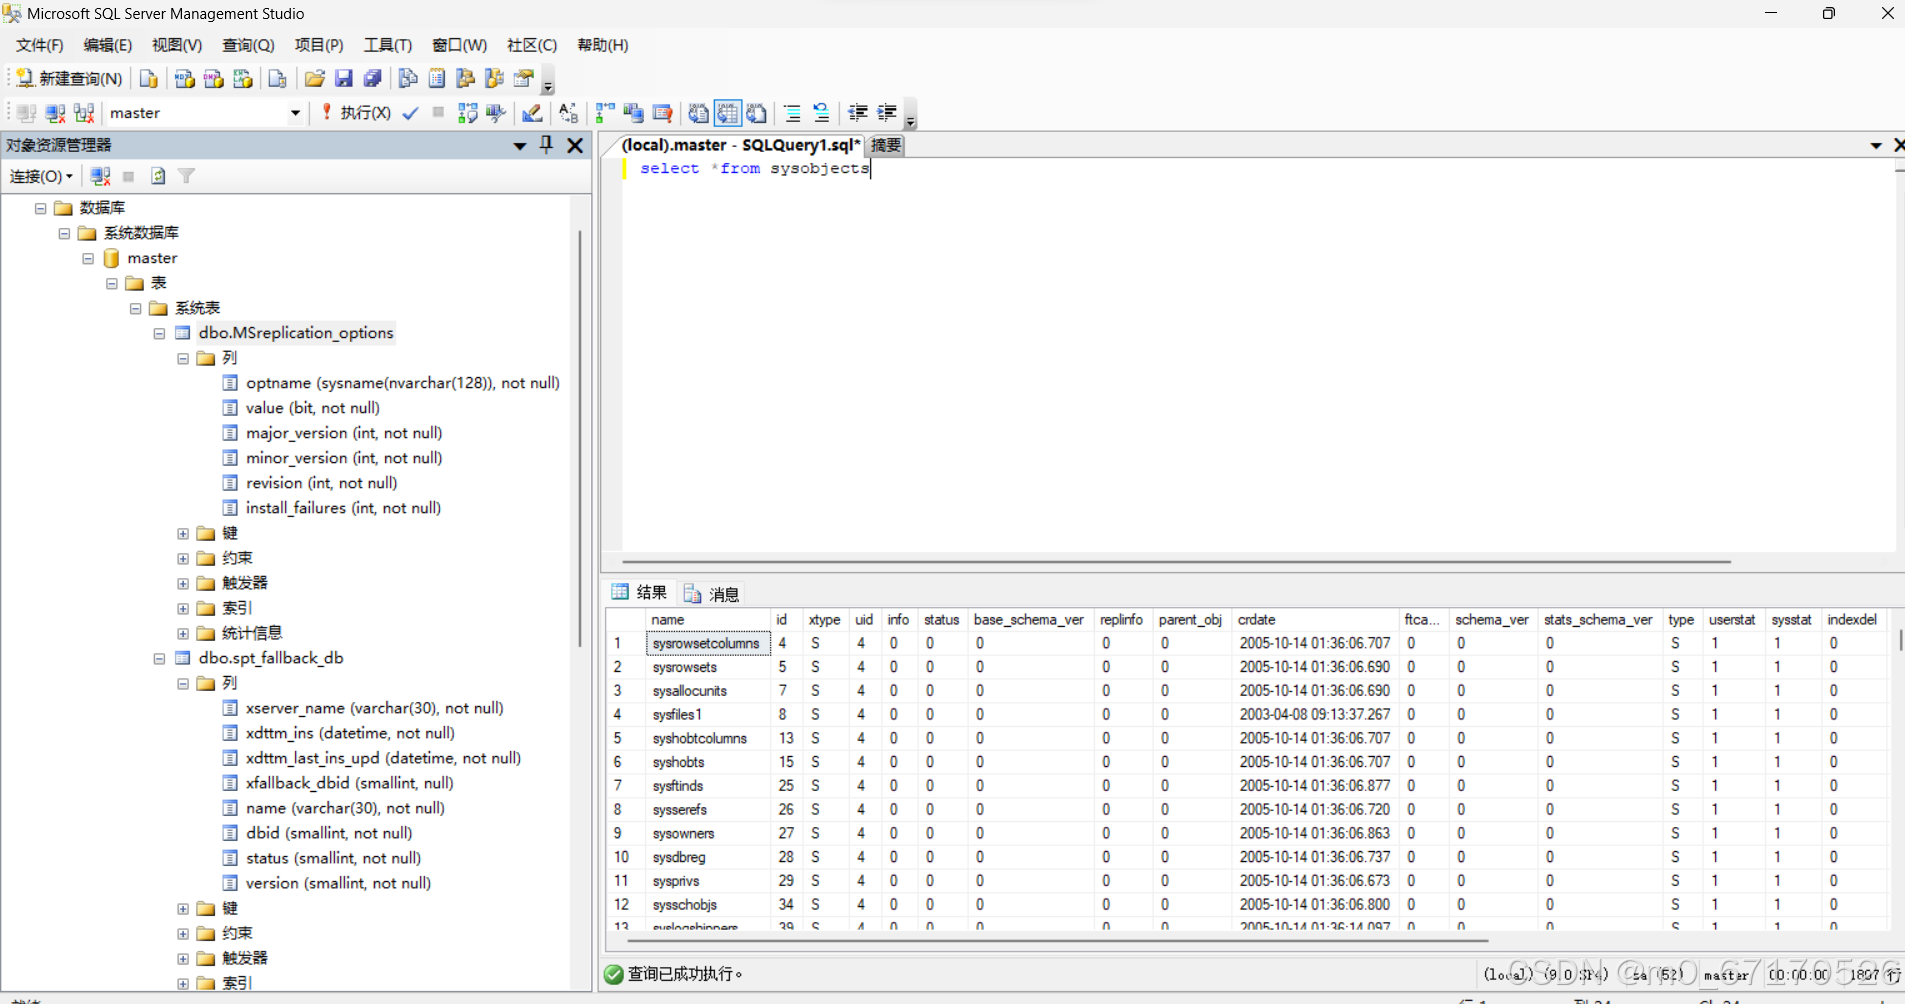Expand 触发器 under dbo.MSreplication_options

pos(183,583)
